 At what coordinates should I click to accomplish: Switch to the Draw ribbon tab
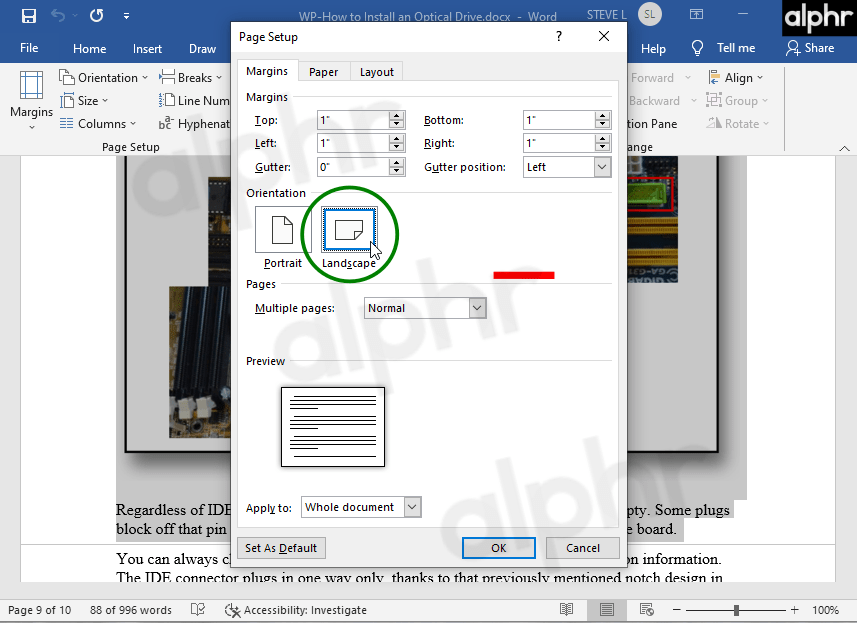pos(202,49)
